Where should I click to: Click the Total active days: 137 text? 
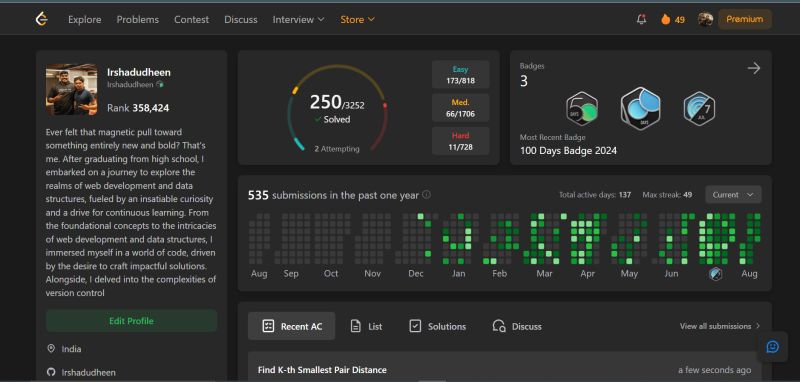pos(595,195)
